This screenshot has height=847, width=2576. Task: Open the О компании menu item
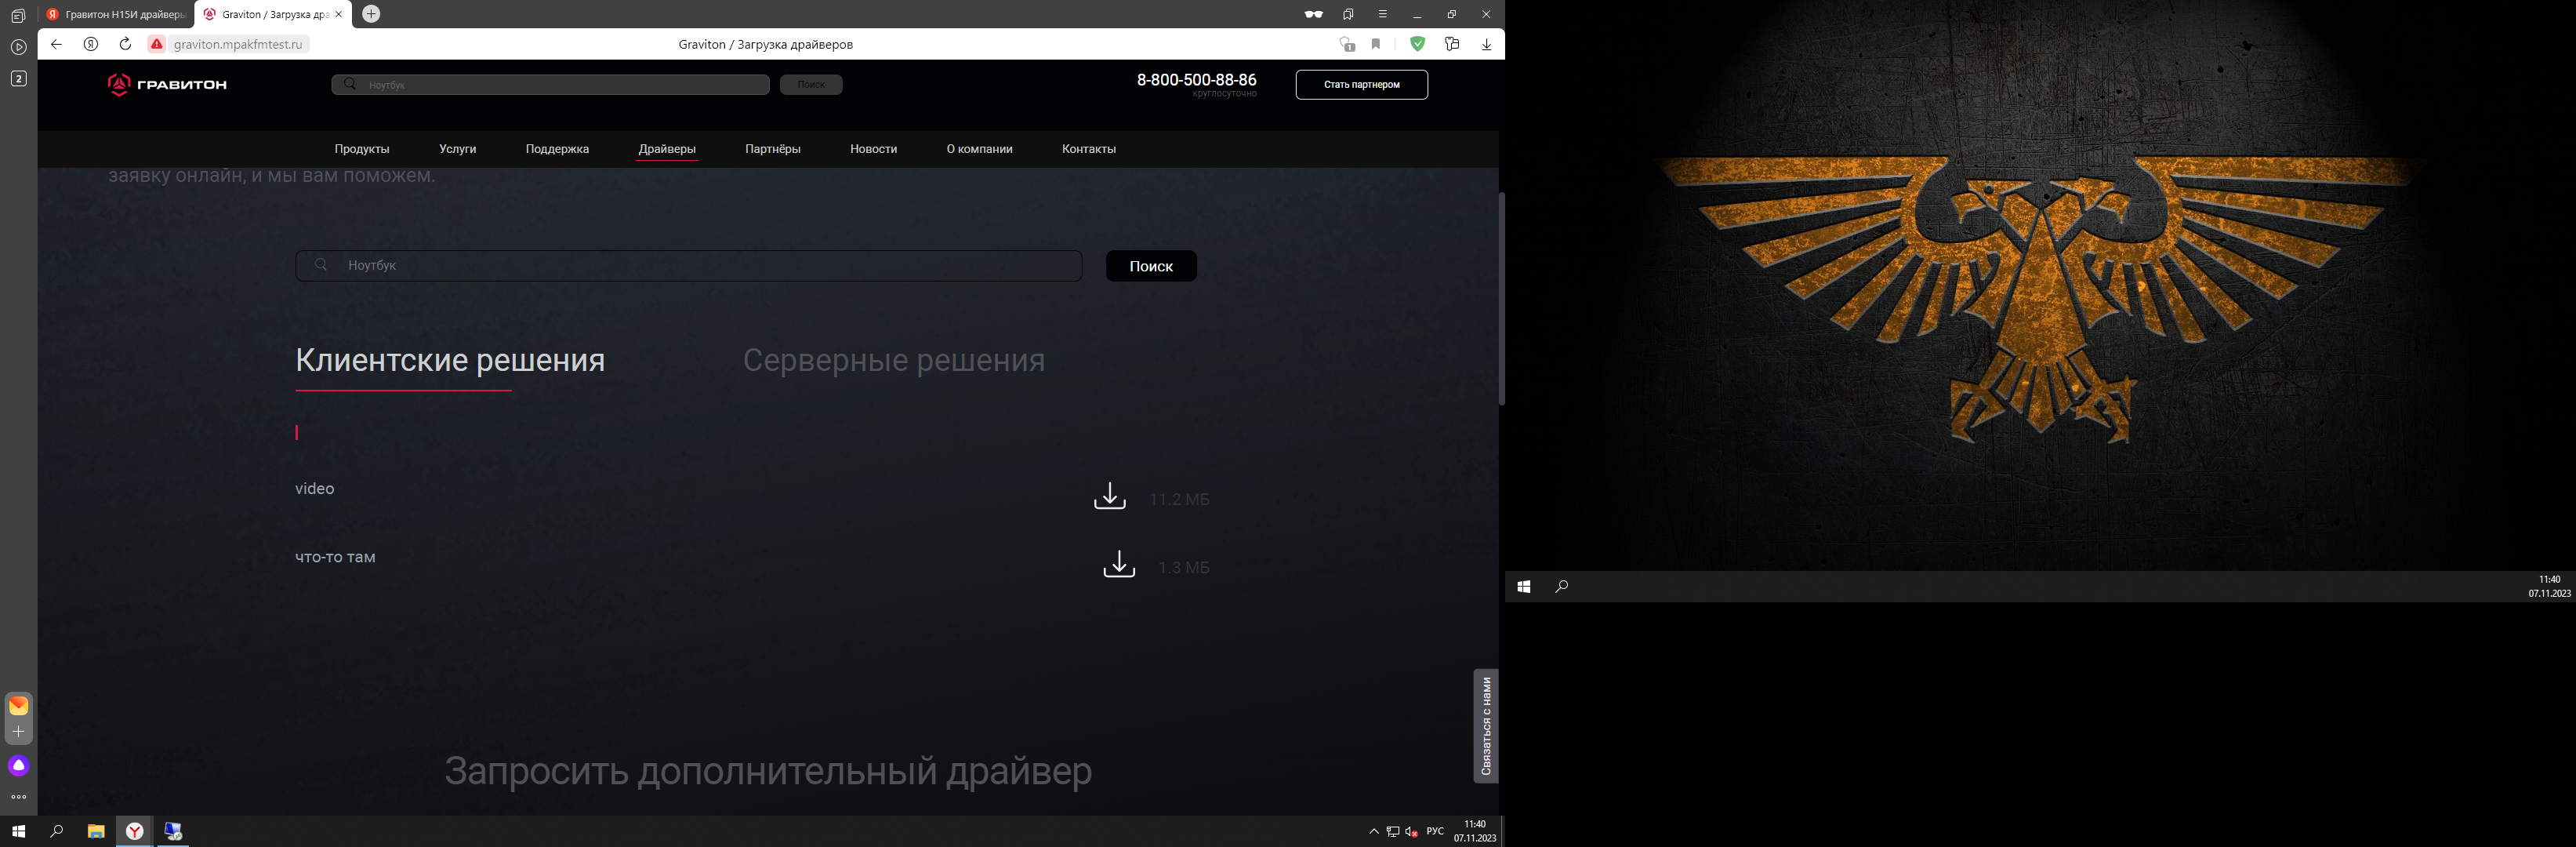click(979, 149)
